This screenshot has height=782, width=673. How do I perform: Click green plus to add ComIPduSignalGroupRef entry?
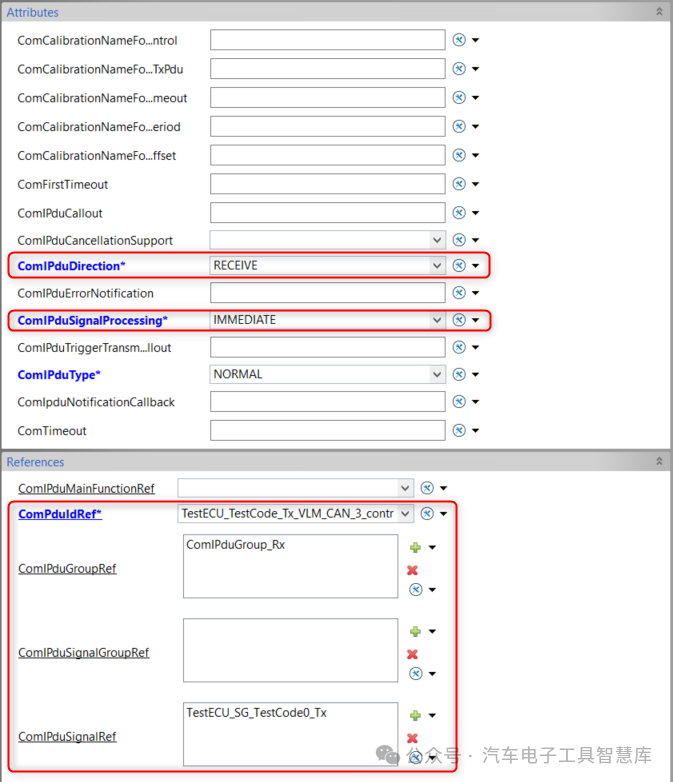point(415,631)
